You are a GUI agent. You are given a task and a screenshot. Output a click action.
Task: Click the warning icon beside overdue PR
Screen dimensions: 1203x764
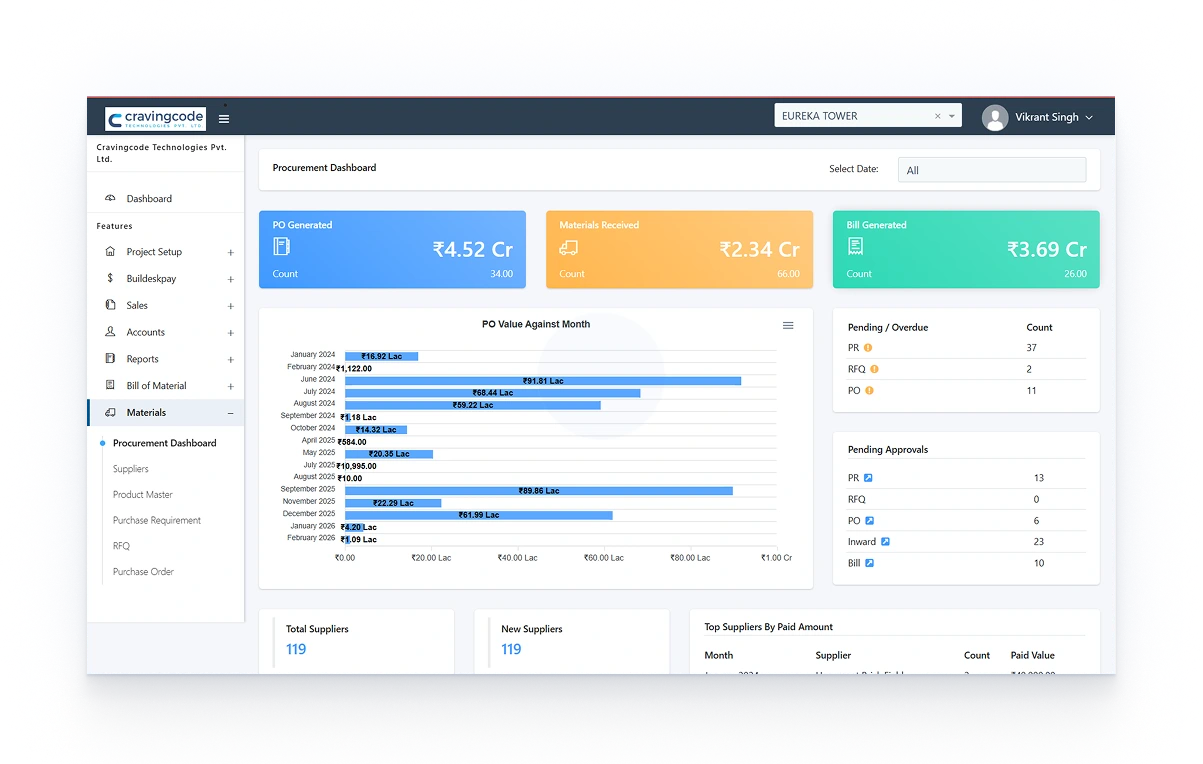pos(868,348)
